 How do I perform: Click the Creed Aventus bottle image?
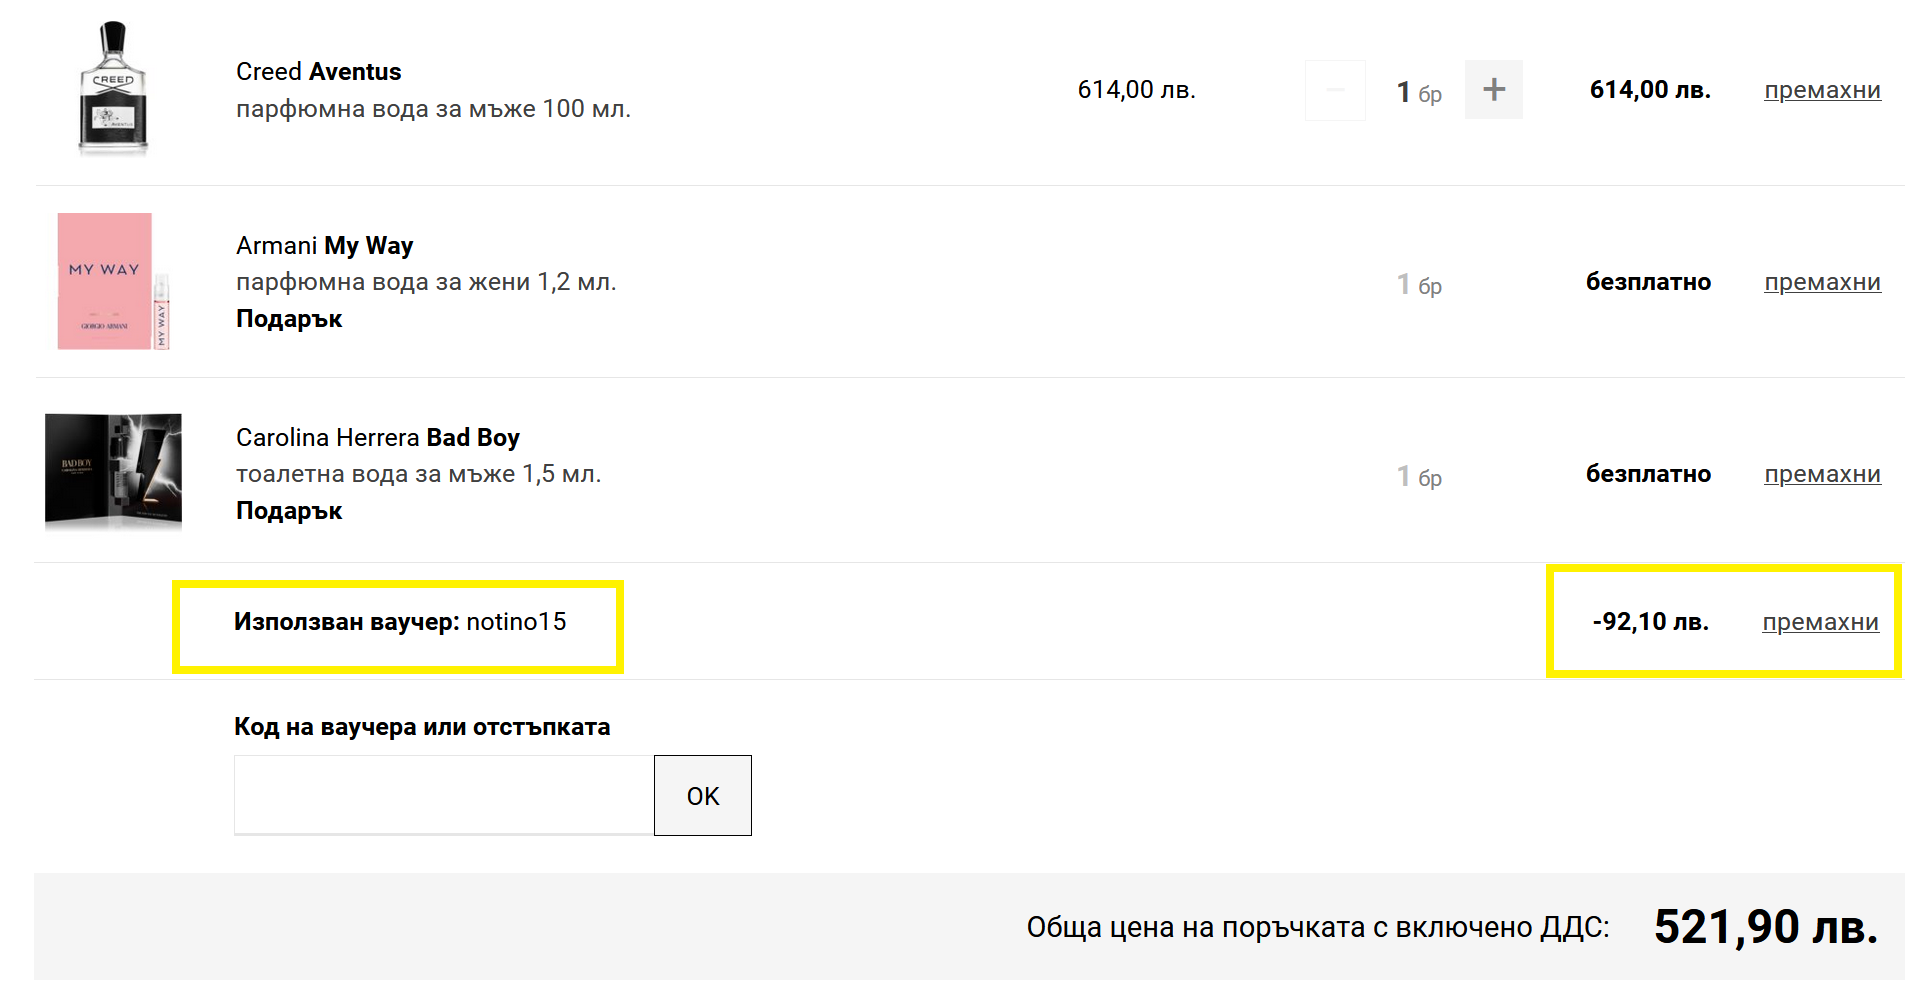[x=113, y=89]
